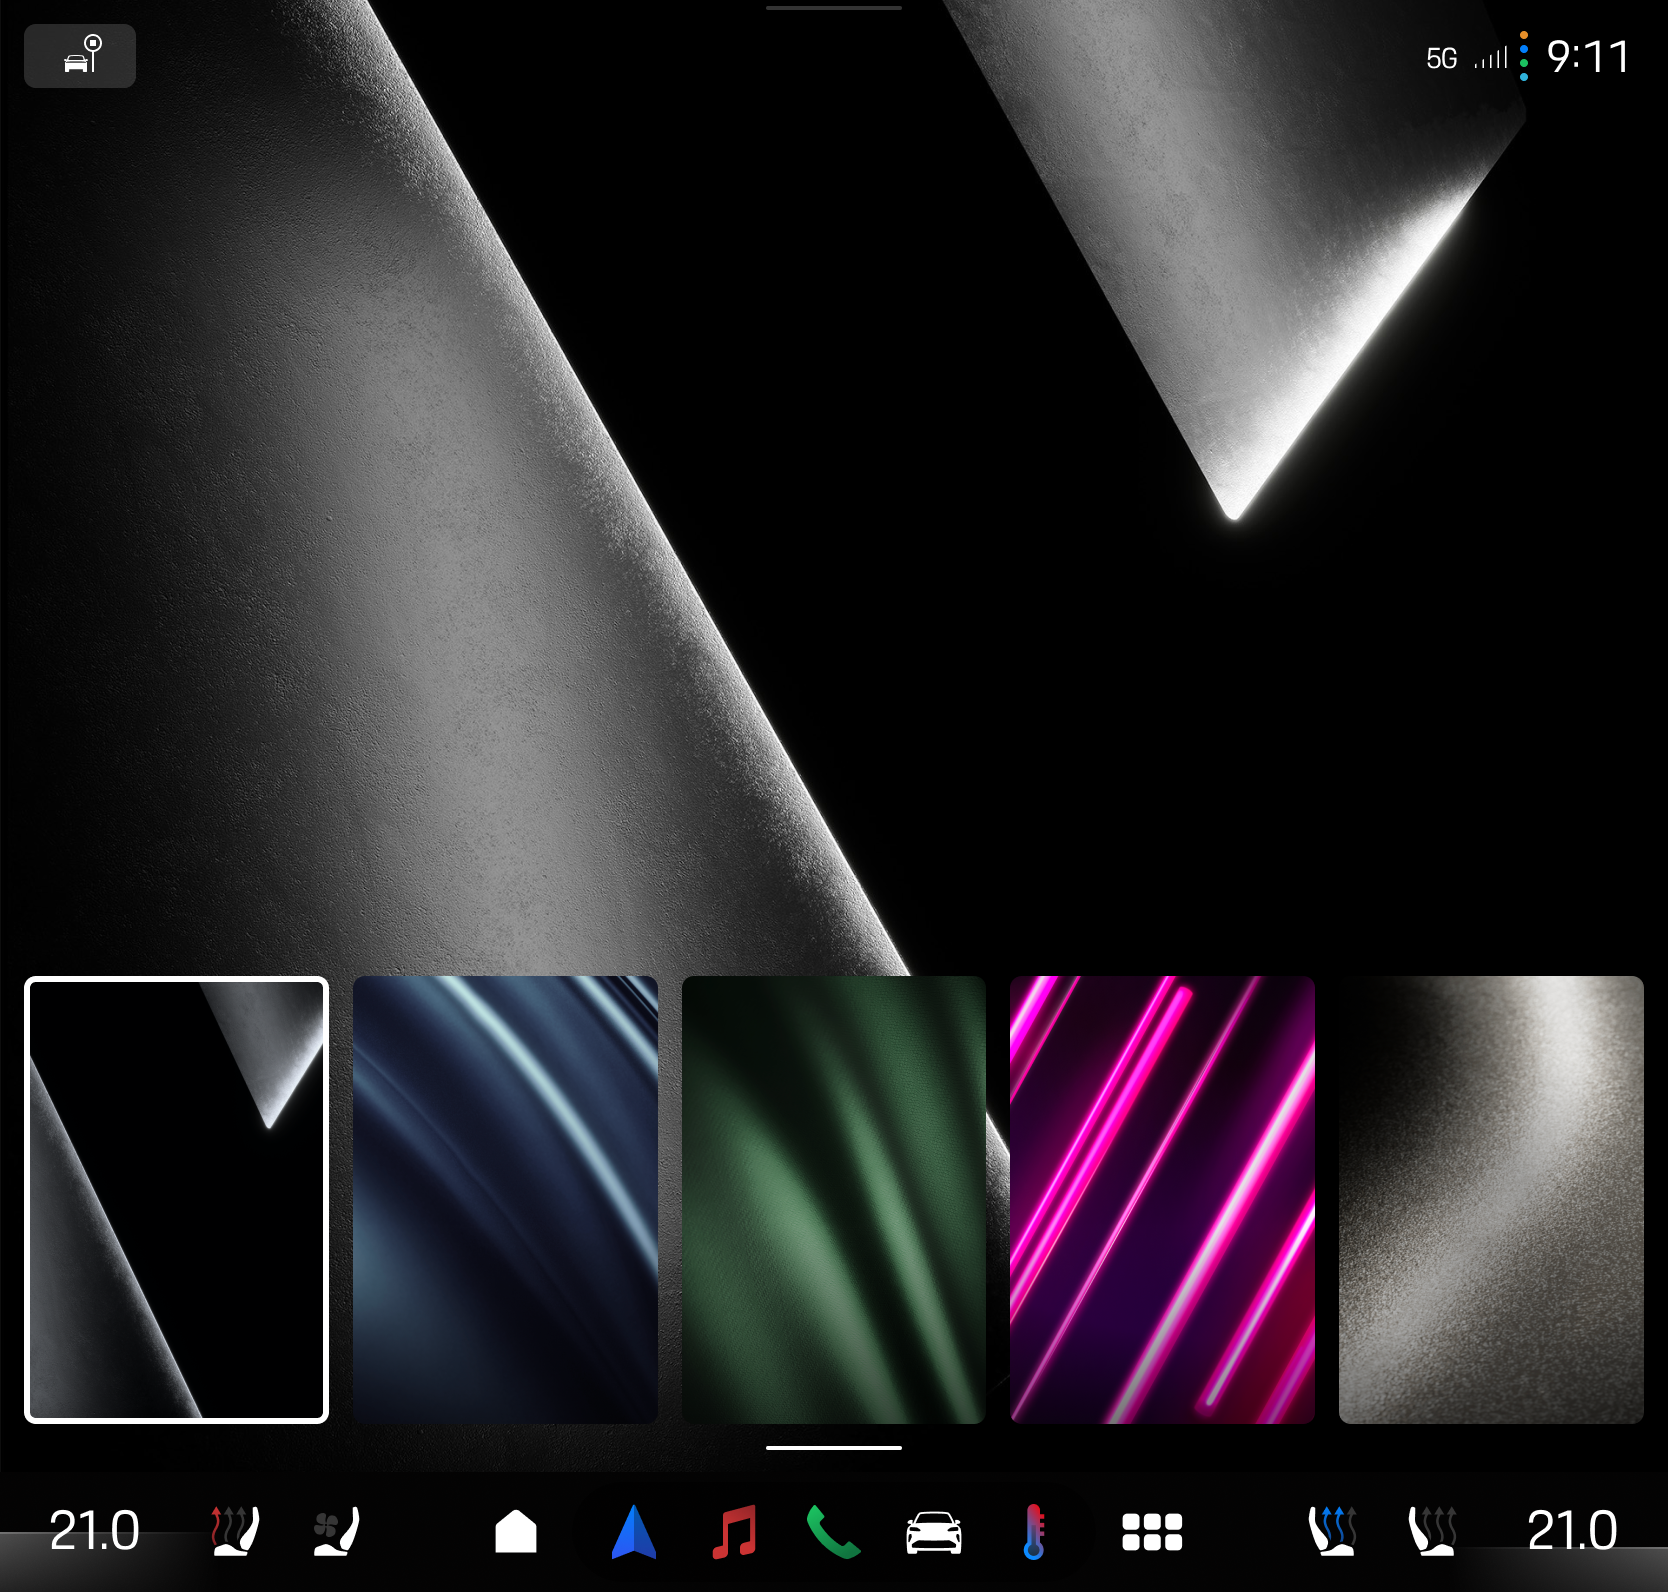Image resolution: width=1668 pixels, height=1592 pixels.
Task: Tap the 9:11 clock in status bar
Action: pyautogui.click(x=1588, y=56)
